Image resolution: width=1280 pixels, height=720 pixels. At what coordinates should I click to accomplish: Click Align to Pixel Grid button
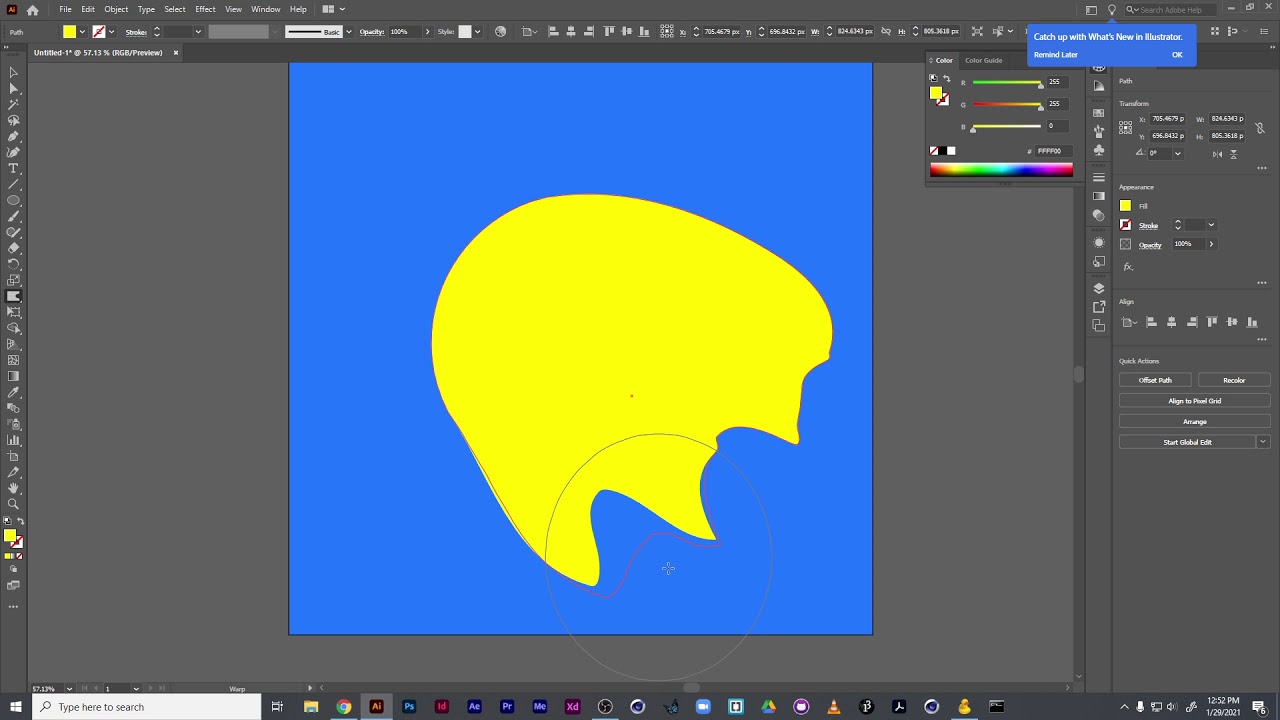[1195, 401]
